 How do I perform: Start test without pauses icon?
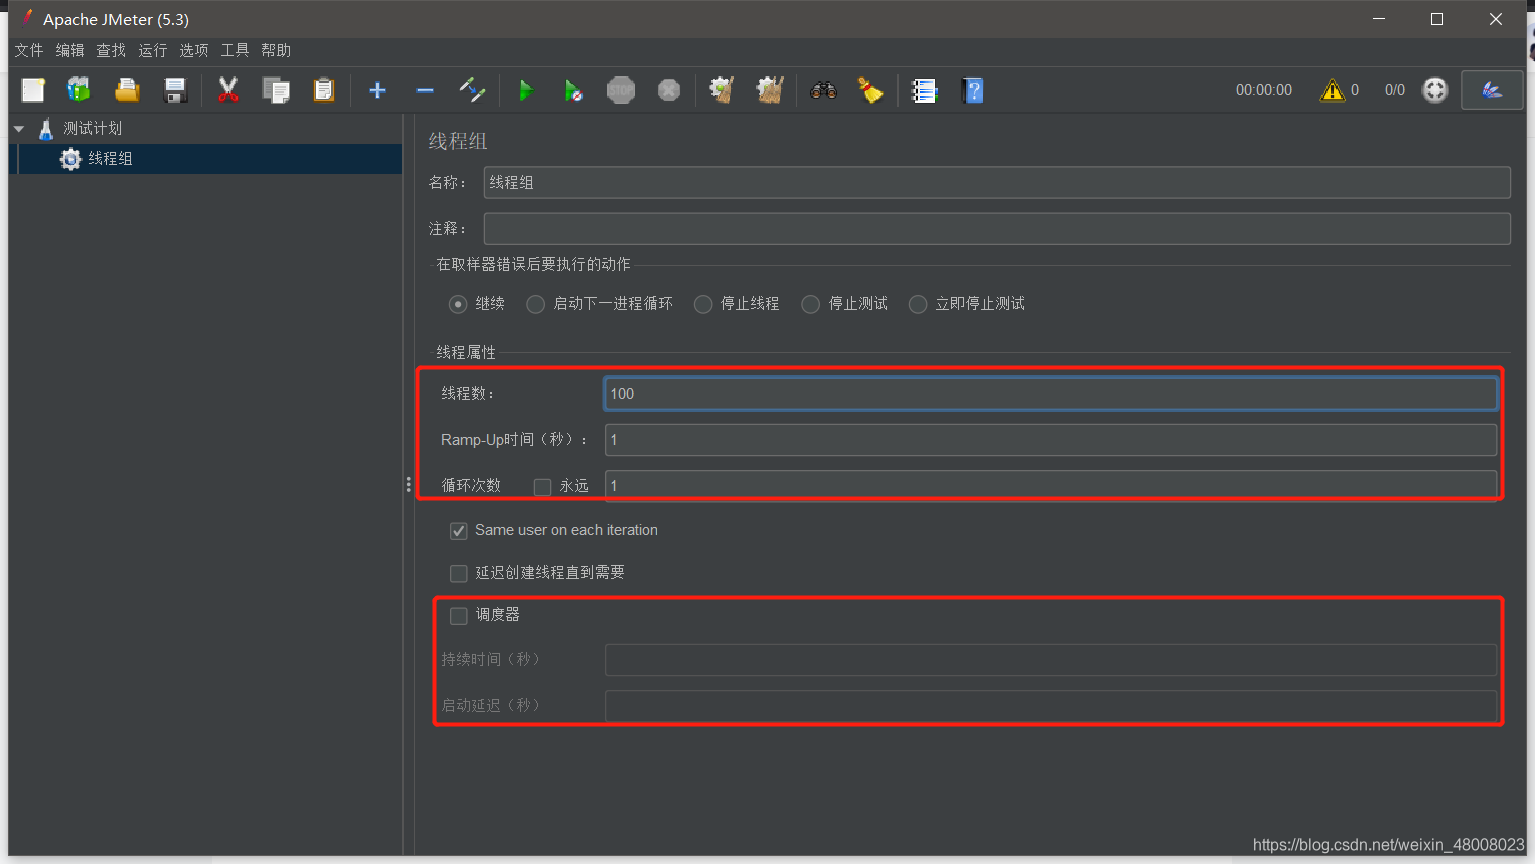(573, 90)
